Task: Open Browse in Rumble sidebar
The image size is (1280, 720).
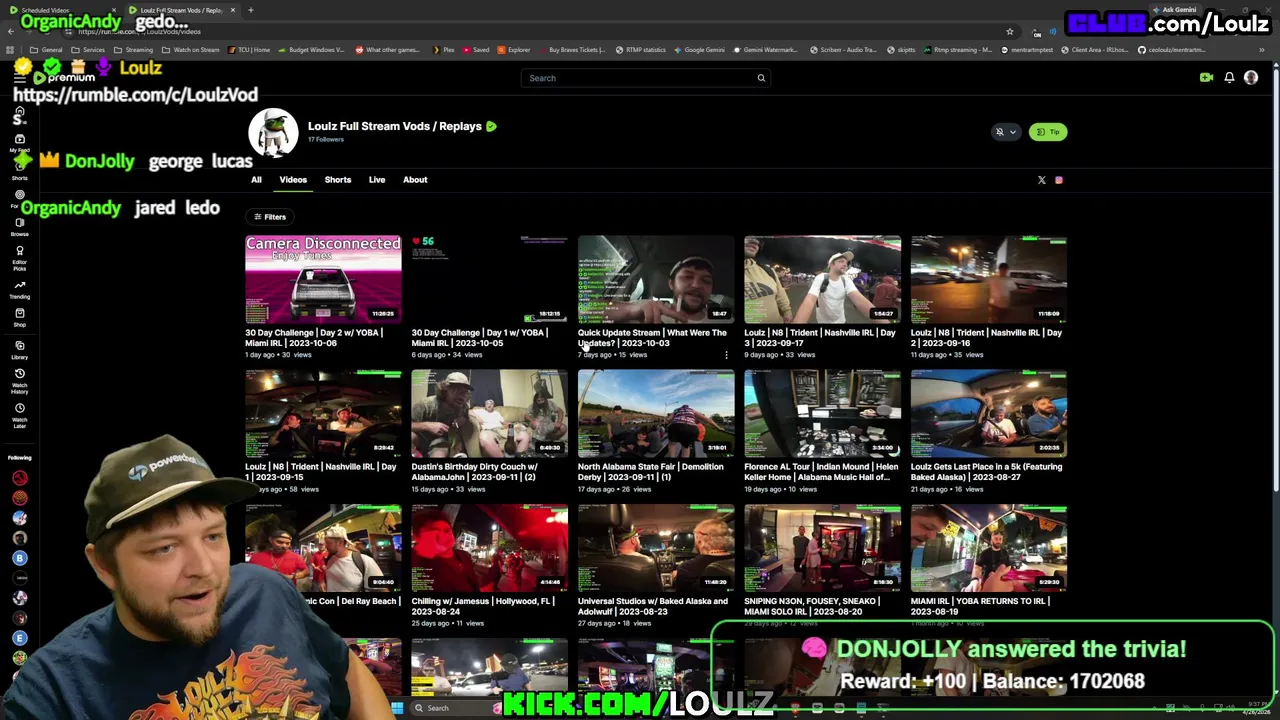Action: [x=19, y=227]
